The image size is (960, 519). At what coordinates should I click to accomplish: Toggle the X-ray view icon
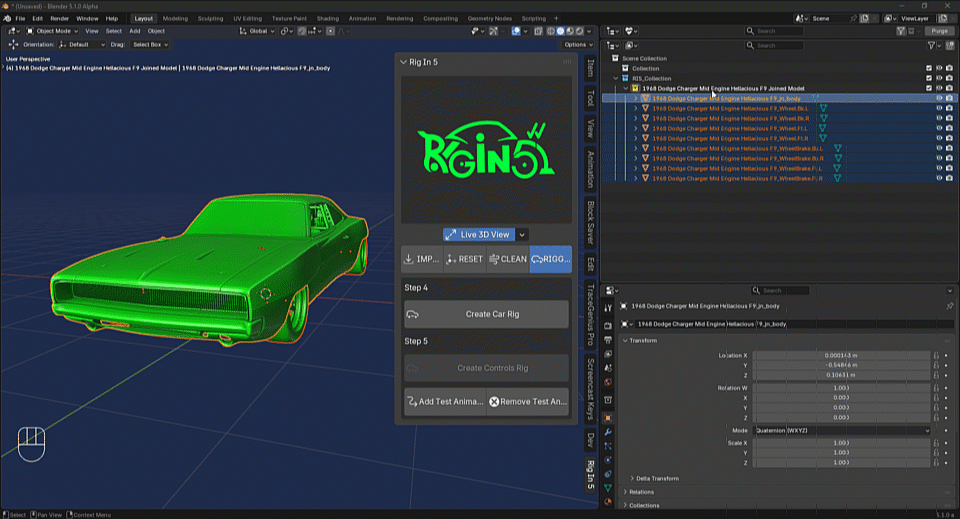pyautogui.click(x=538, y=31)
